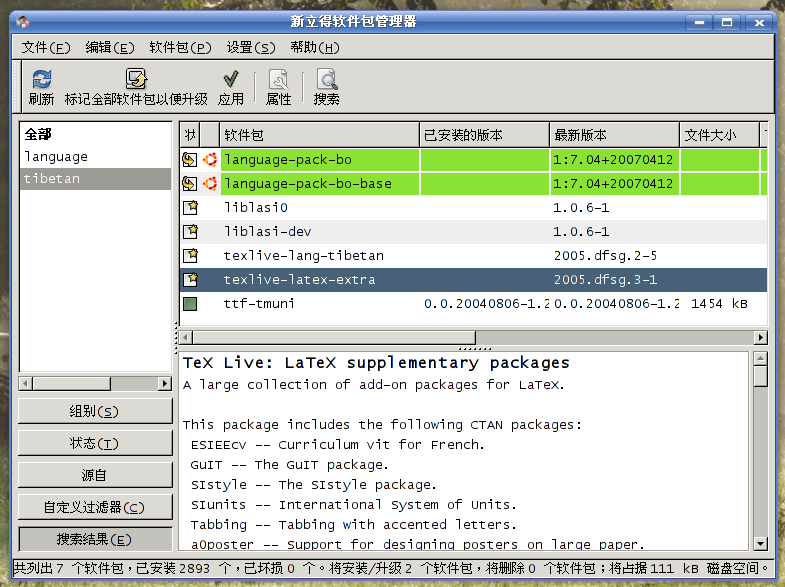Select the liblasi-dev package row
Image resolution: width=785 pixels, height=587 pixels.
(473, 231)
